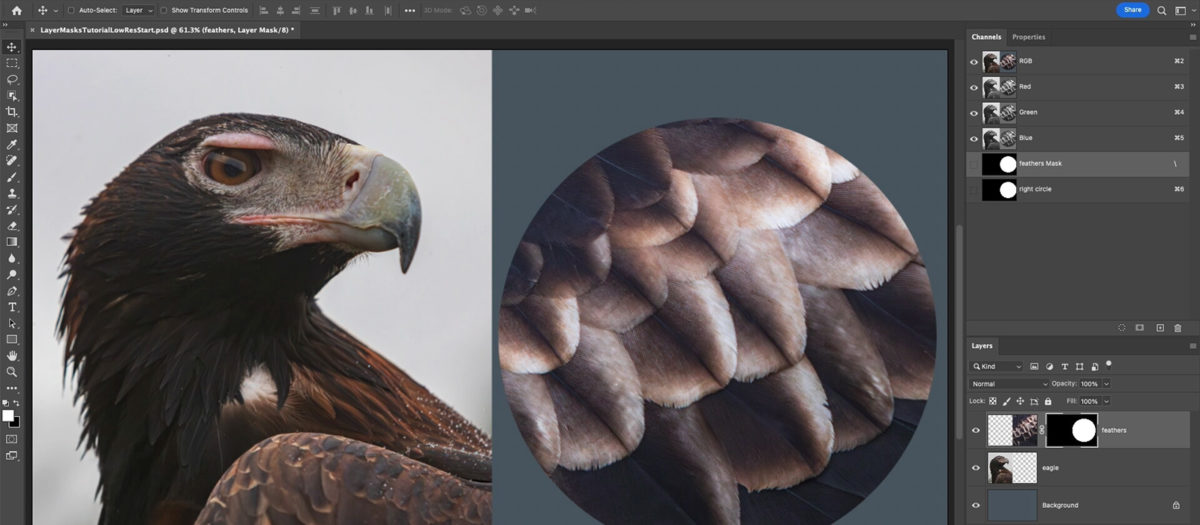Click the foreground color swatch
This screenshot has height=525, width=1200.
8,415
